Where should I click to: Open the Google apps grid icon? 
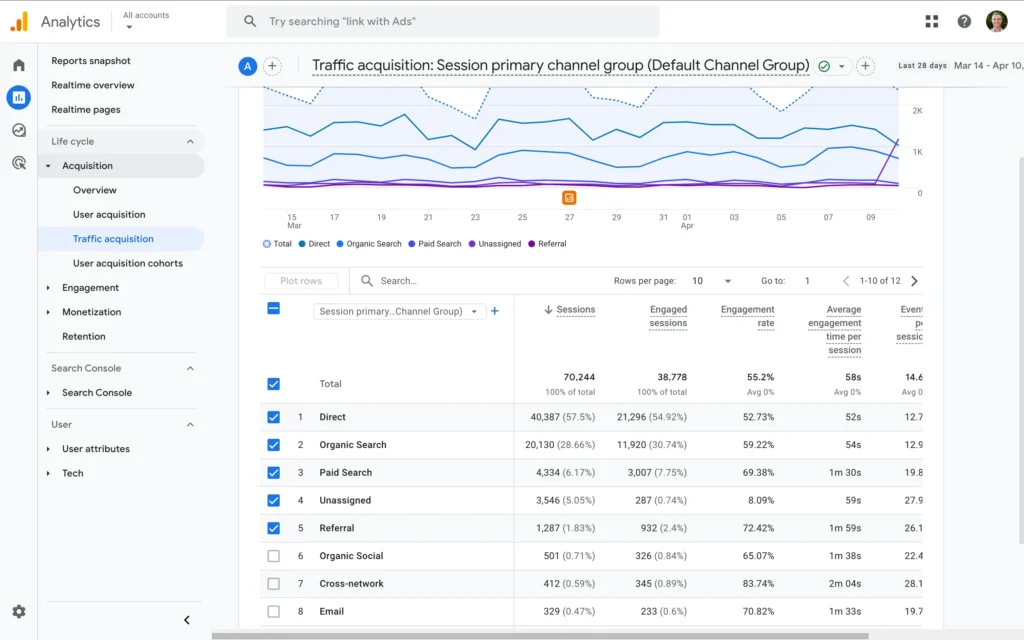point(932,21)
